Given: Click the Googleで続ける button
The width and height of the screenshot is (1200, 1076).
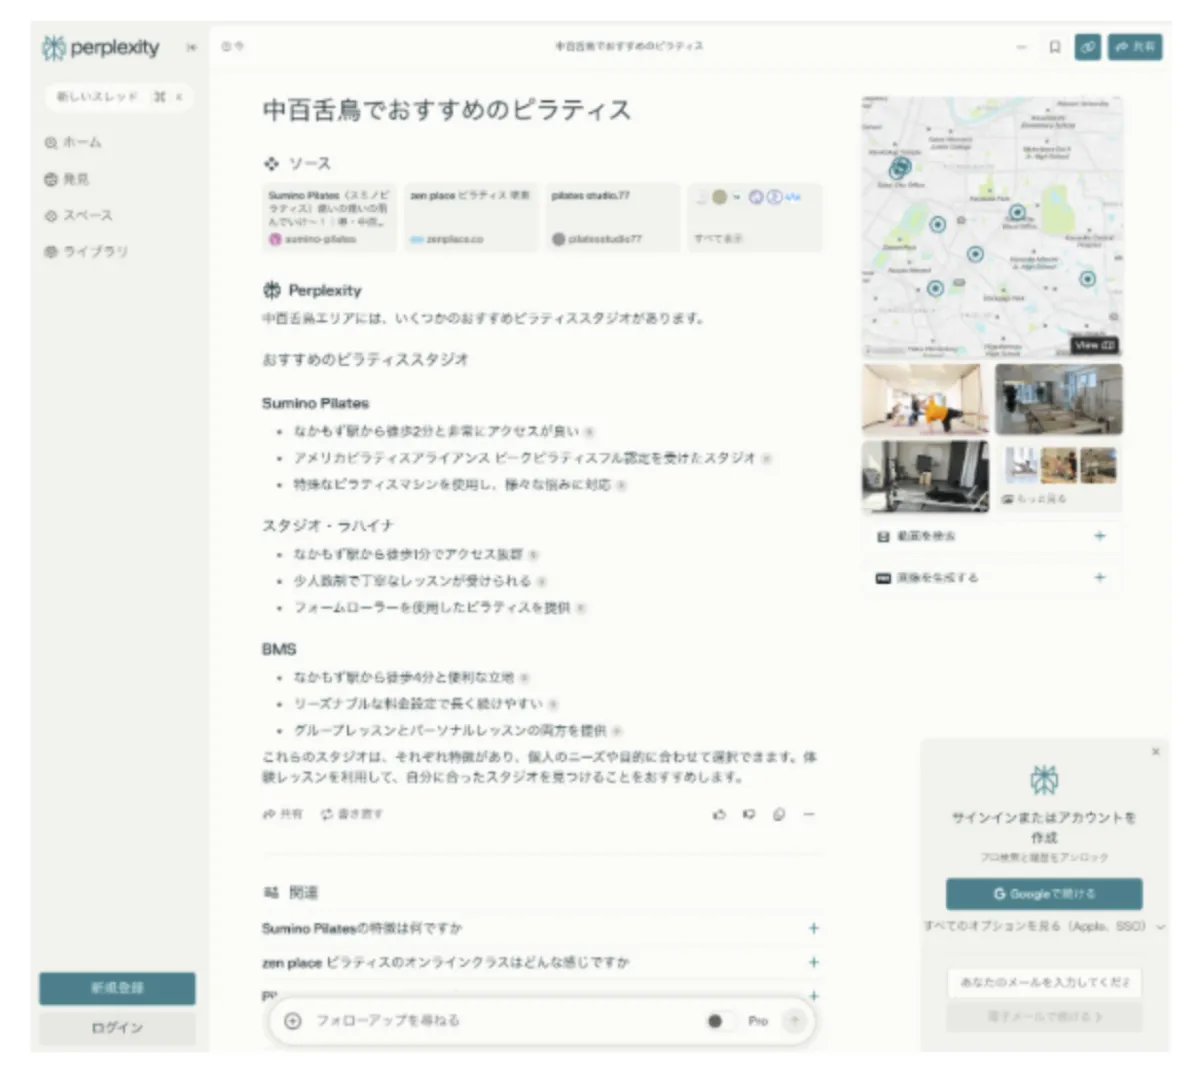Looking at the screenshot, I should coord(1044,894).
